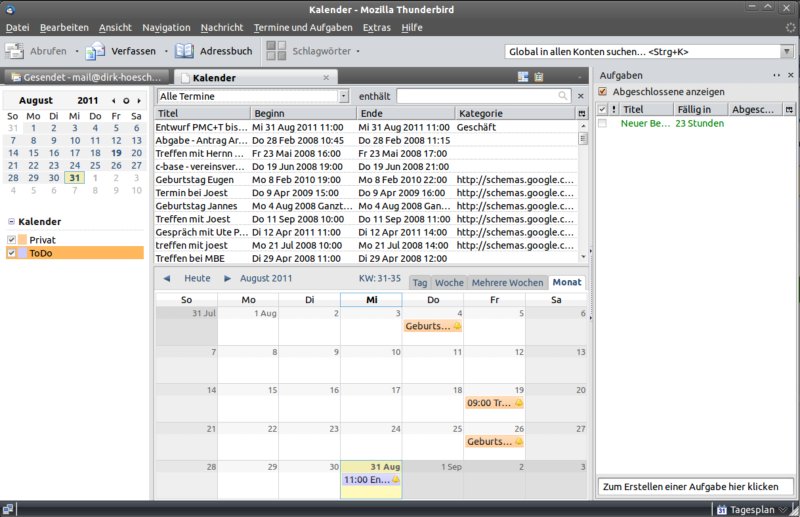This screenshot has height=517, width=800.
Task: Open the Adressbuch address book icon
Action: pyautogui.click(x=184, y=51)
